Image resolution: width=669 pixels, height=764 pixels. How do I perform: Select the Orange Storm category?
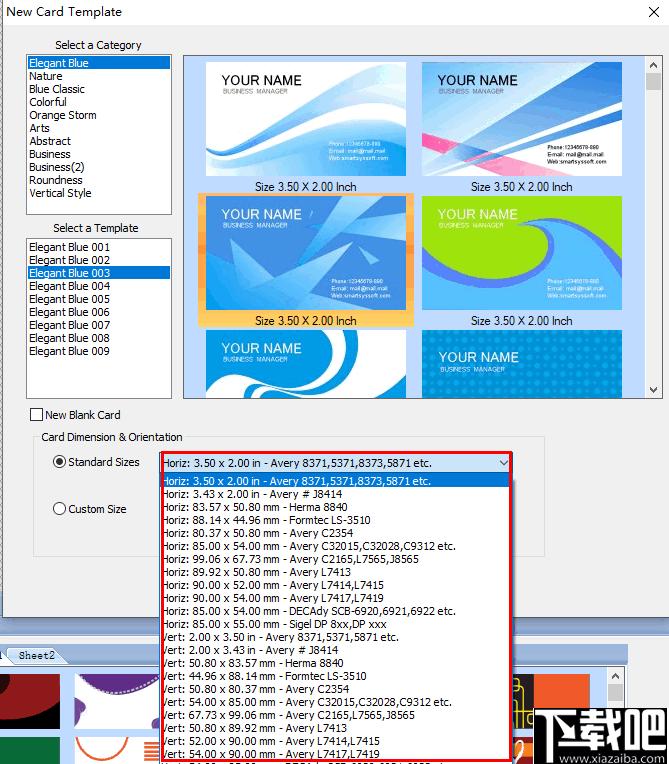tap(63, 115)
